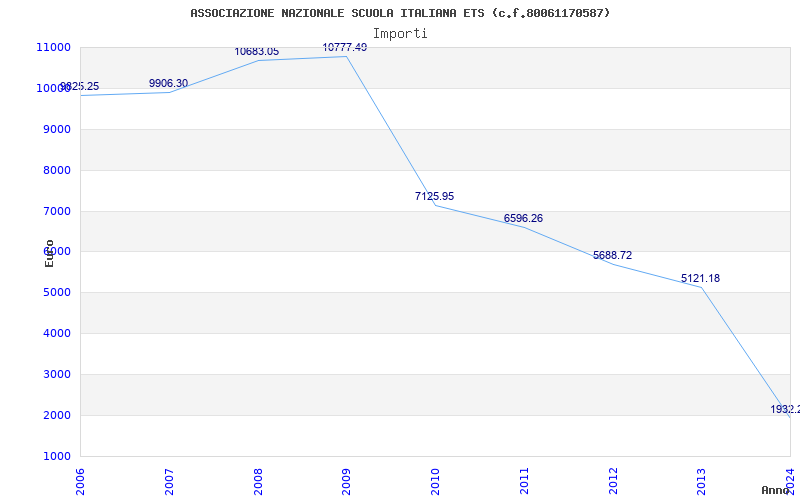This screenshot has width=800, height=500.
Task: Select the data label 5121.18
Action: pyautogui.click(x=701, y=279)
